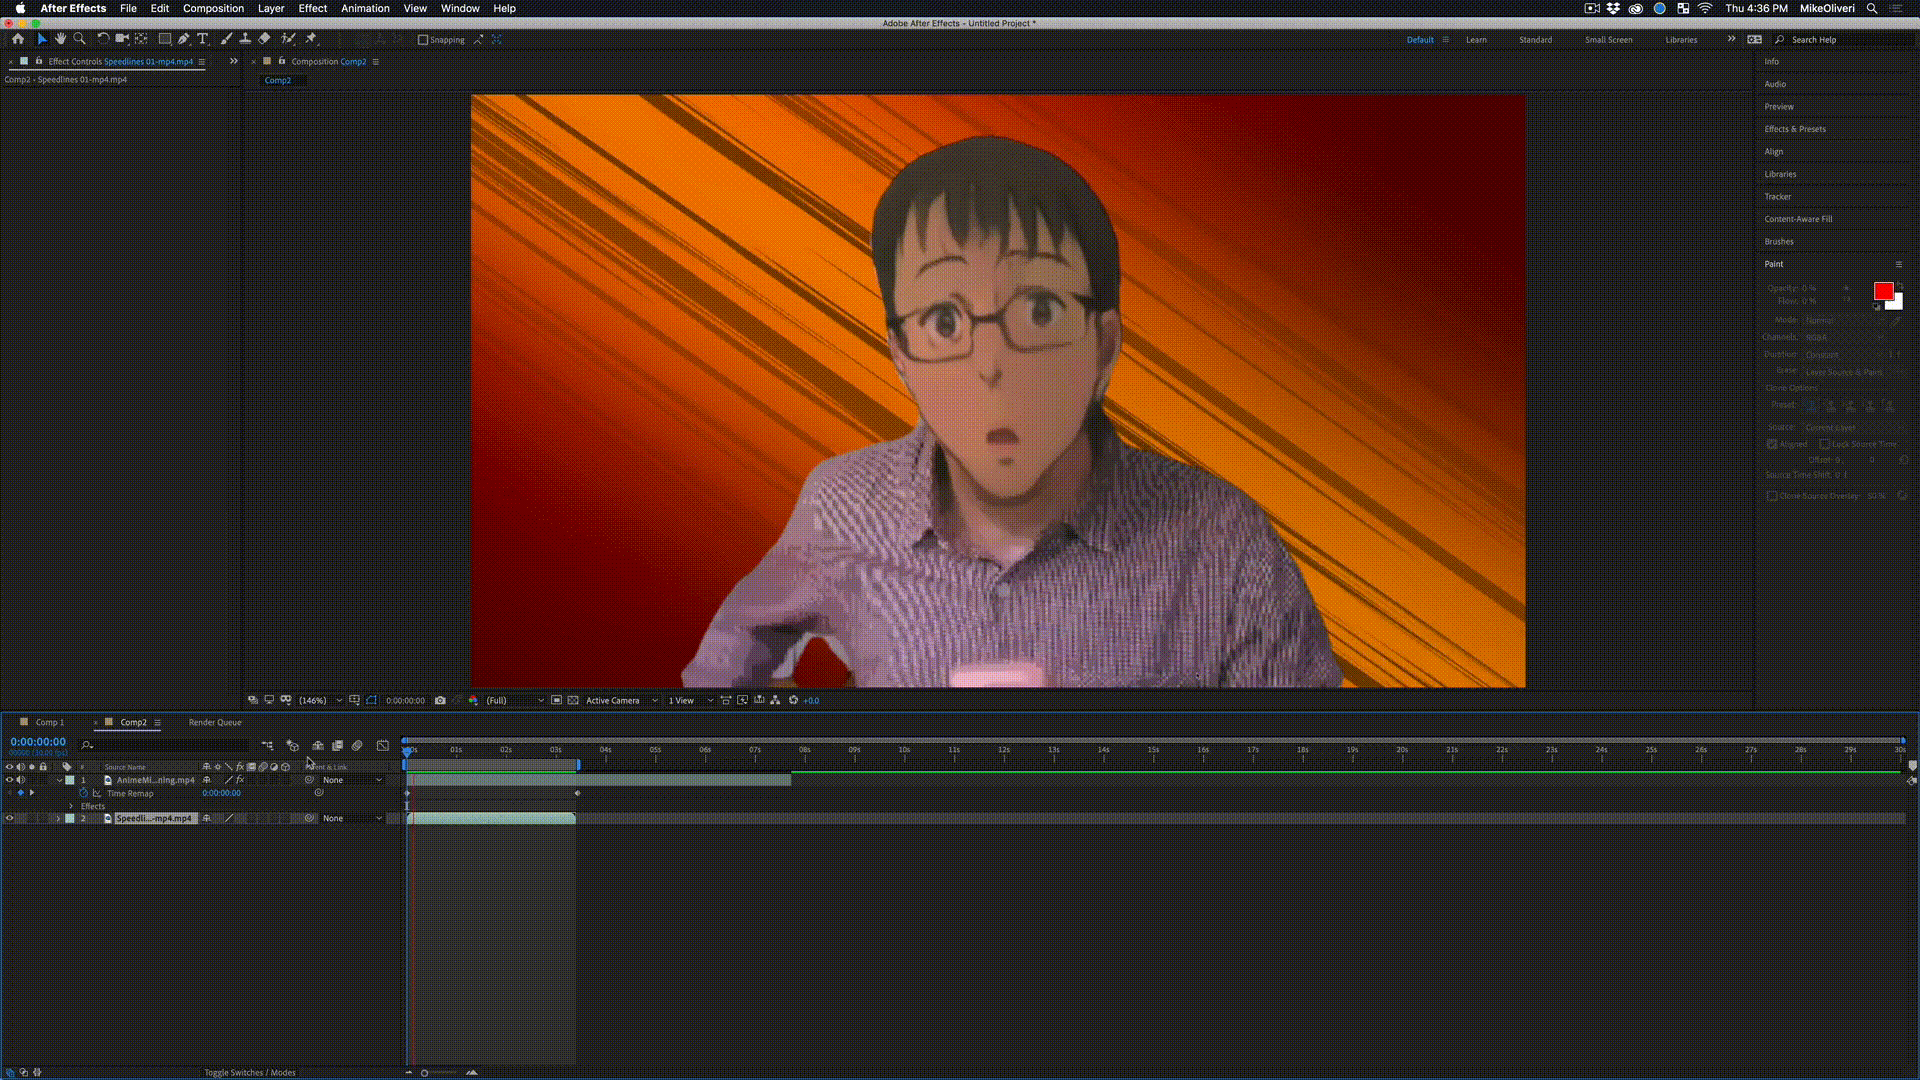Click Toggle Switches / Modes button
The height and width of the screenshot is (1080, 1920).
point(250,1073)
